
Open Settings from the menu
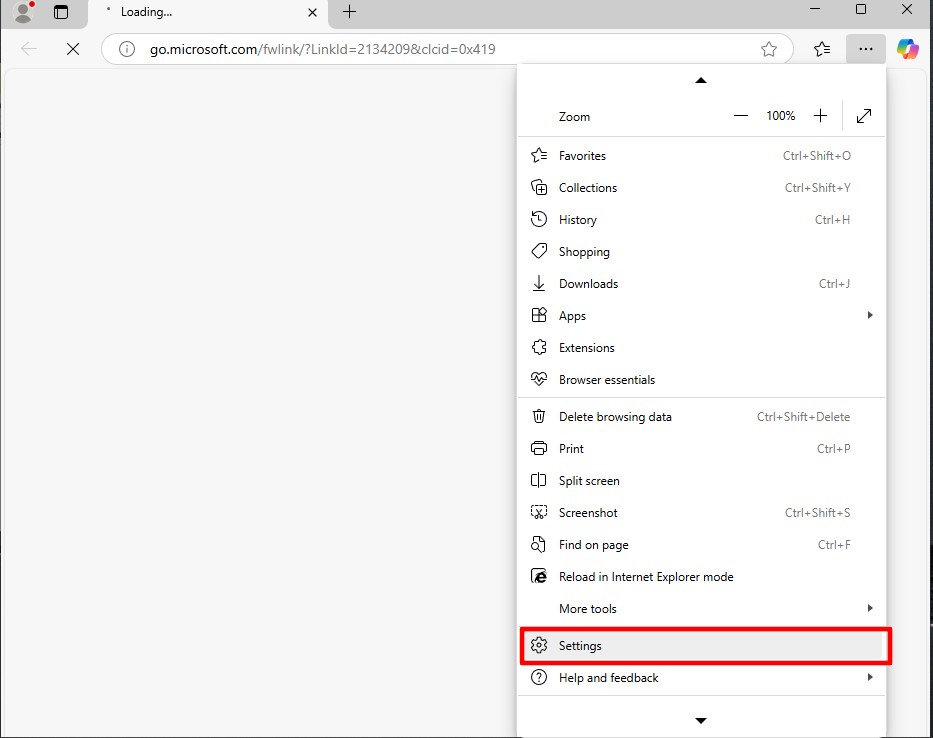[x=580, y=646]
